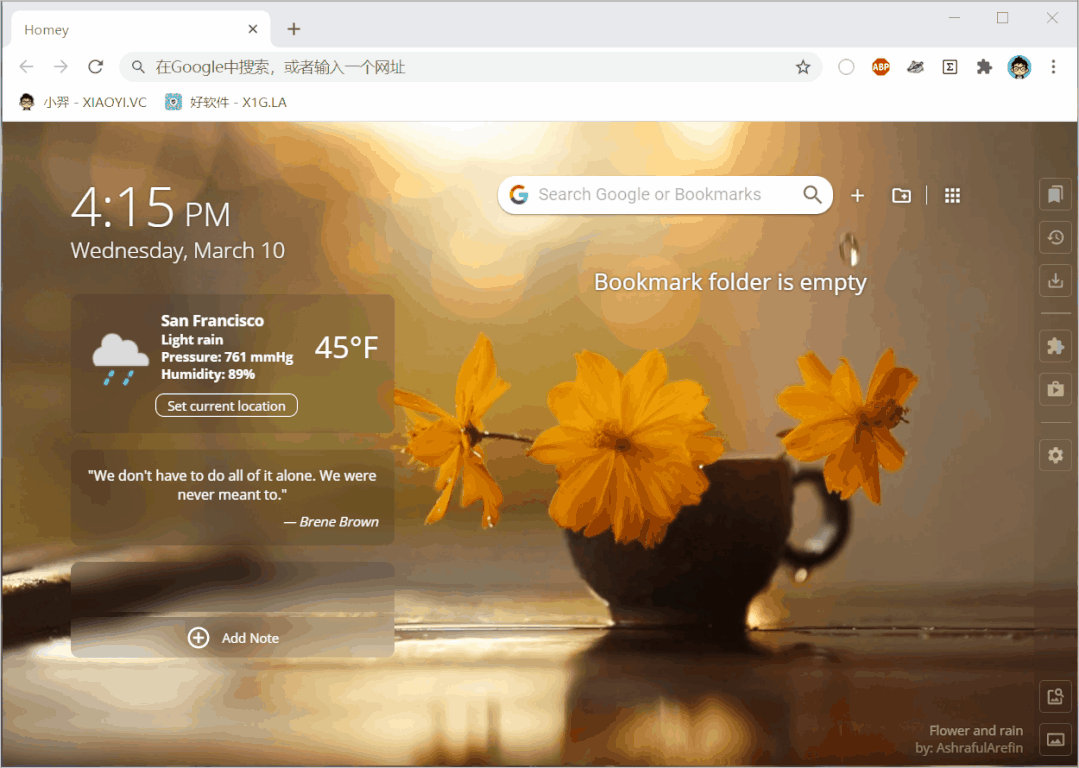Image resolution: width=1079 pixels, height=768 pixels.
Task: Click the Flower and rain photo credit
Action: 976,730
